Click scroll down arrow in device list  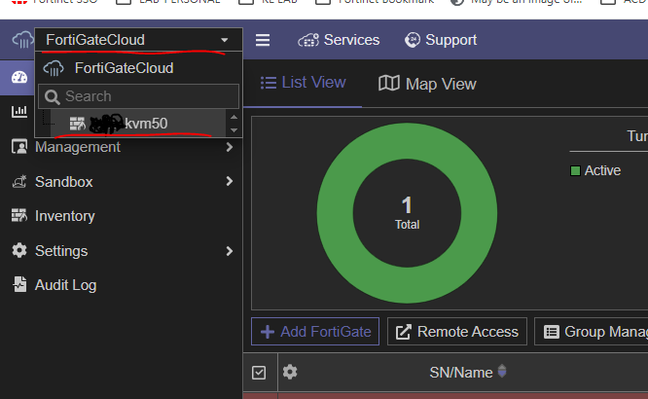tap(234, 130)
